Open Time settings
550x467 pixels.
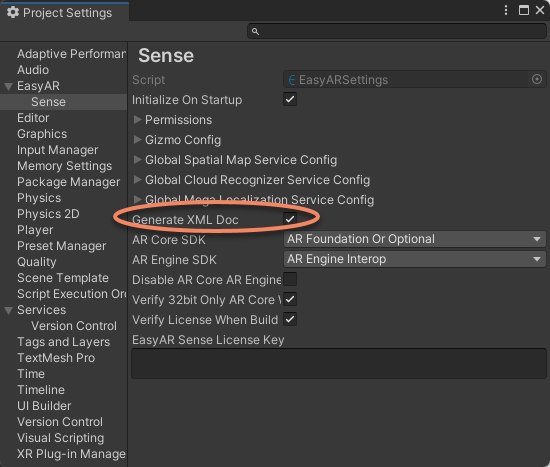pyautogui.click(x=31, y=374)
